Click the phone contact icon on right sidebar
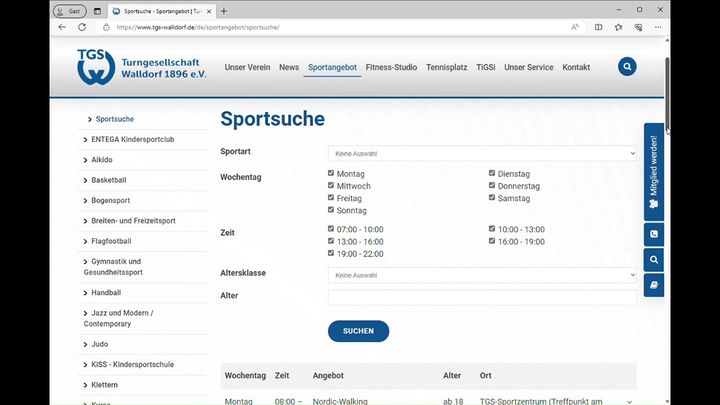This screenshot has width=720, height=405. click(653, 234)
